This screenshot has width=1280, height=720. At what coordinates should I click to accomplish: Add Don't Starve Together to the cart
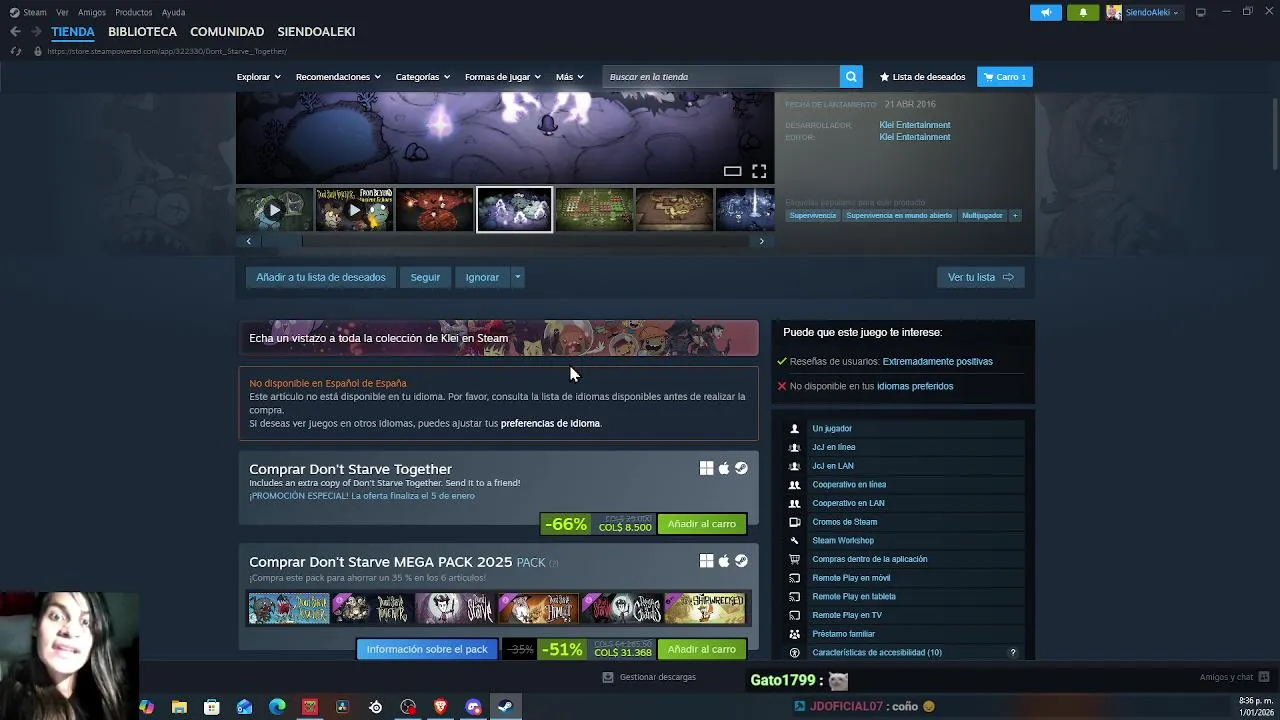(702, 524)
